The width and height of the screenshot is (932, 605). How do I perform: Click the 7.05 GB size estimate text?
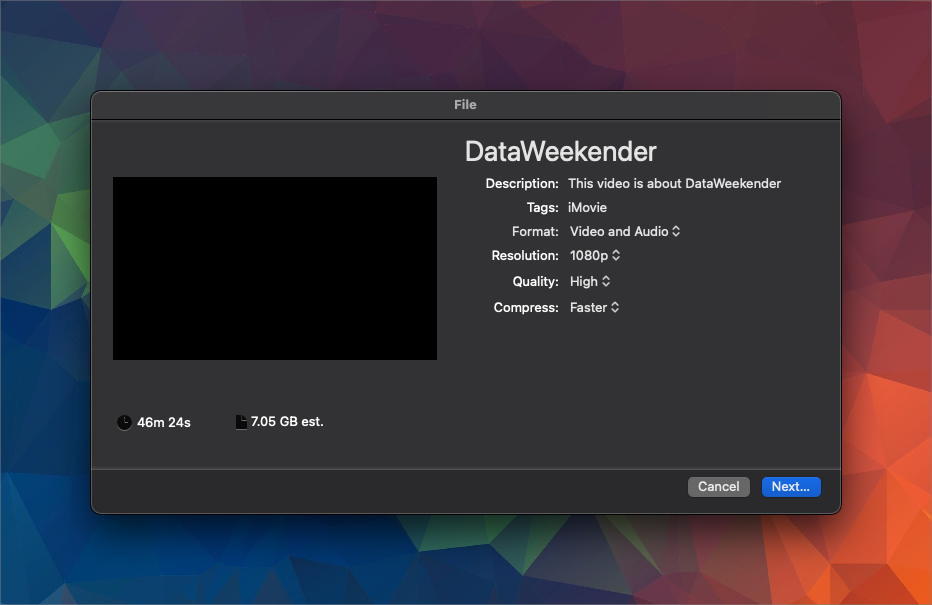tap(287, 421)
